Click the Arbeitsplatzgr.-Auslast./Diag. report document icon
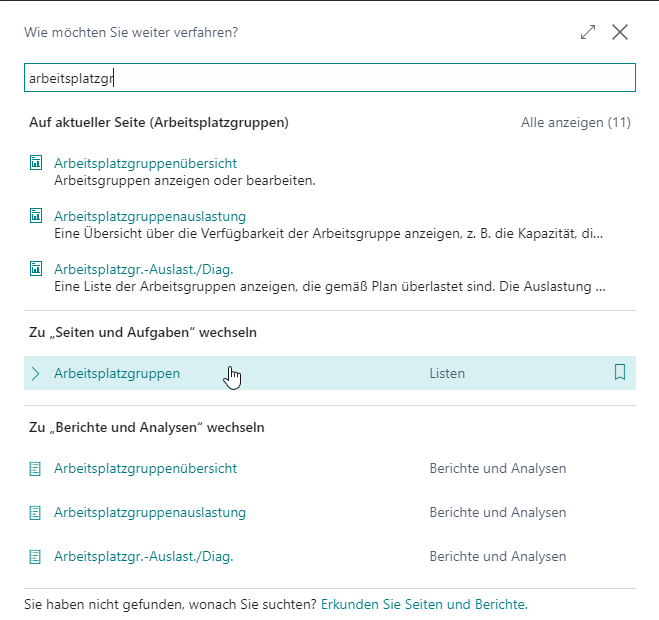The width and height of the screenshot is (659, 620). click(x=35, y=557)
